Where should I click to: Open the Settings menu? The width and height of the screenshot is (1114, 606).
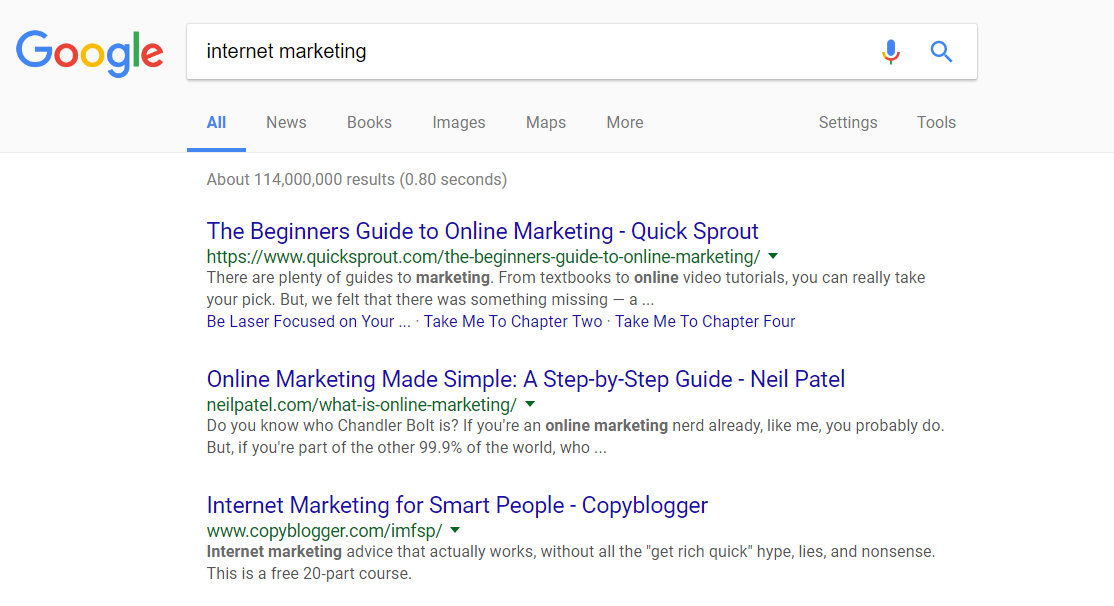click(x=848, y=122)
